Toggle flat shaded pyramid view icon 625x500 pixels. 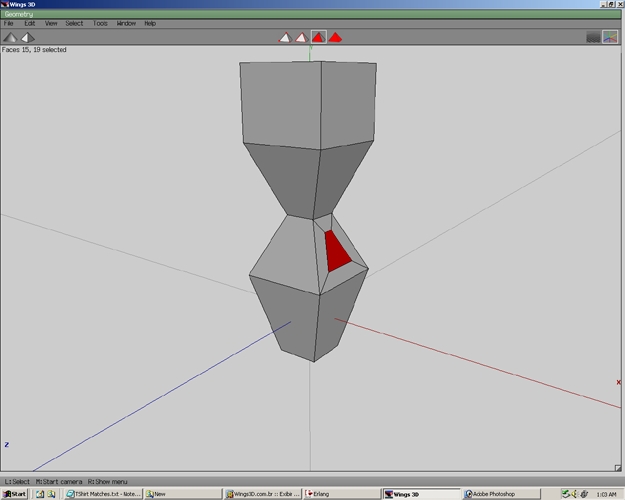tap(10, 37)
